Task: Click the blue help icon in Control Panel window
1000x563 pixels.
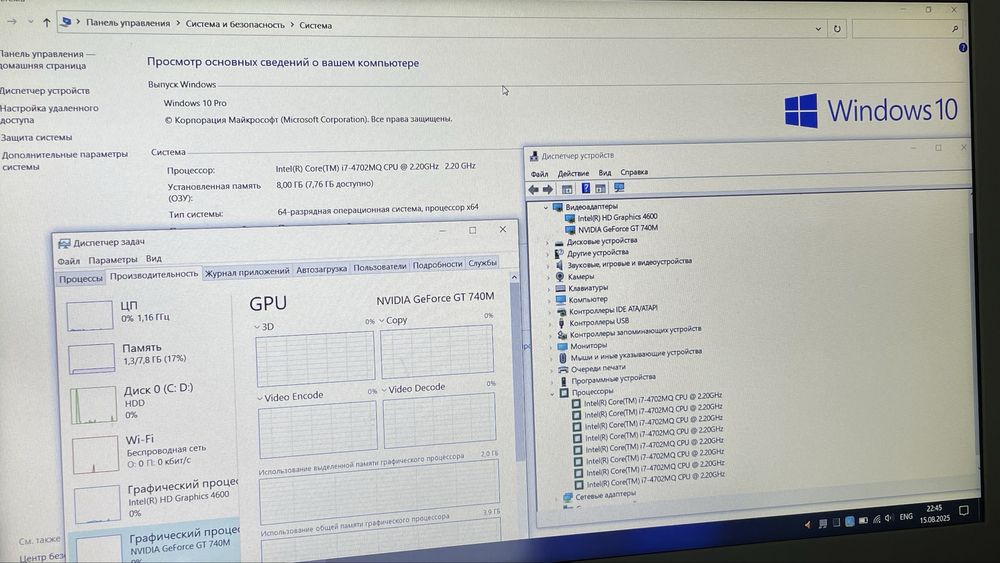Action: (x=962, y=48)
